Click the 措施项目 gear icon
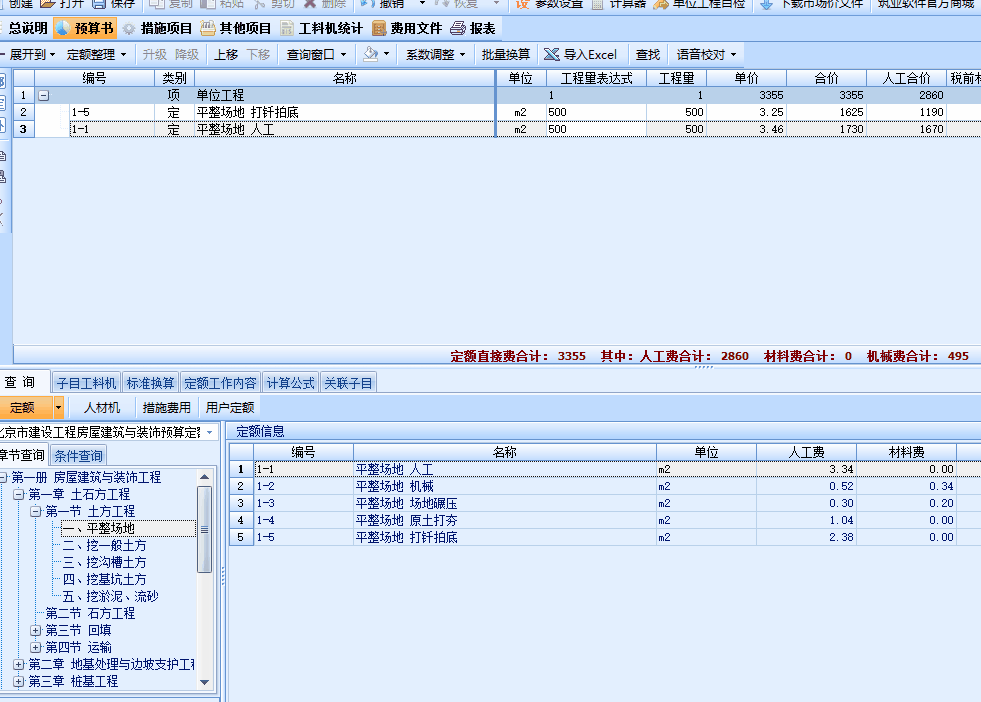The width and height of the screenshot is (981, 702). (129, 28)
